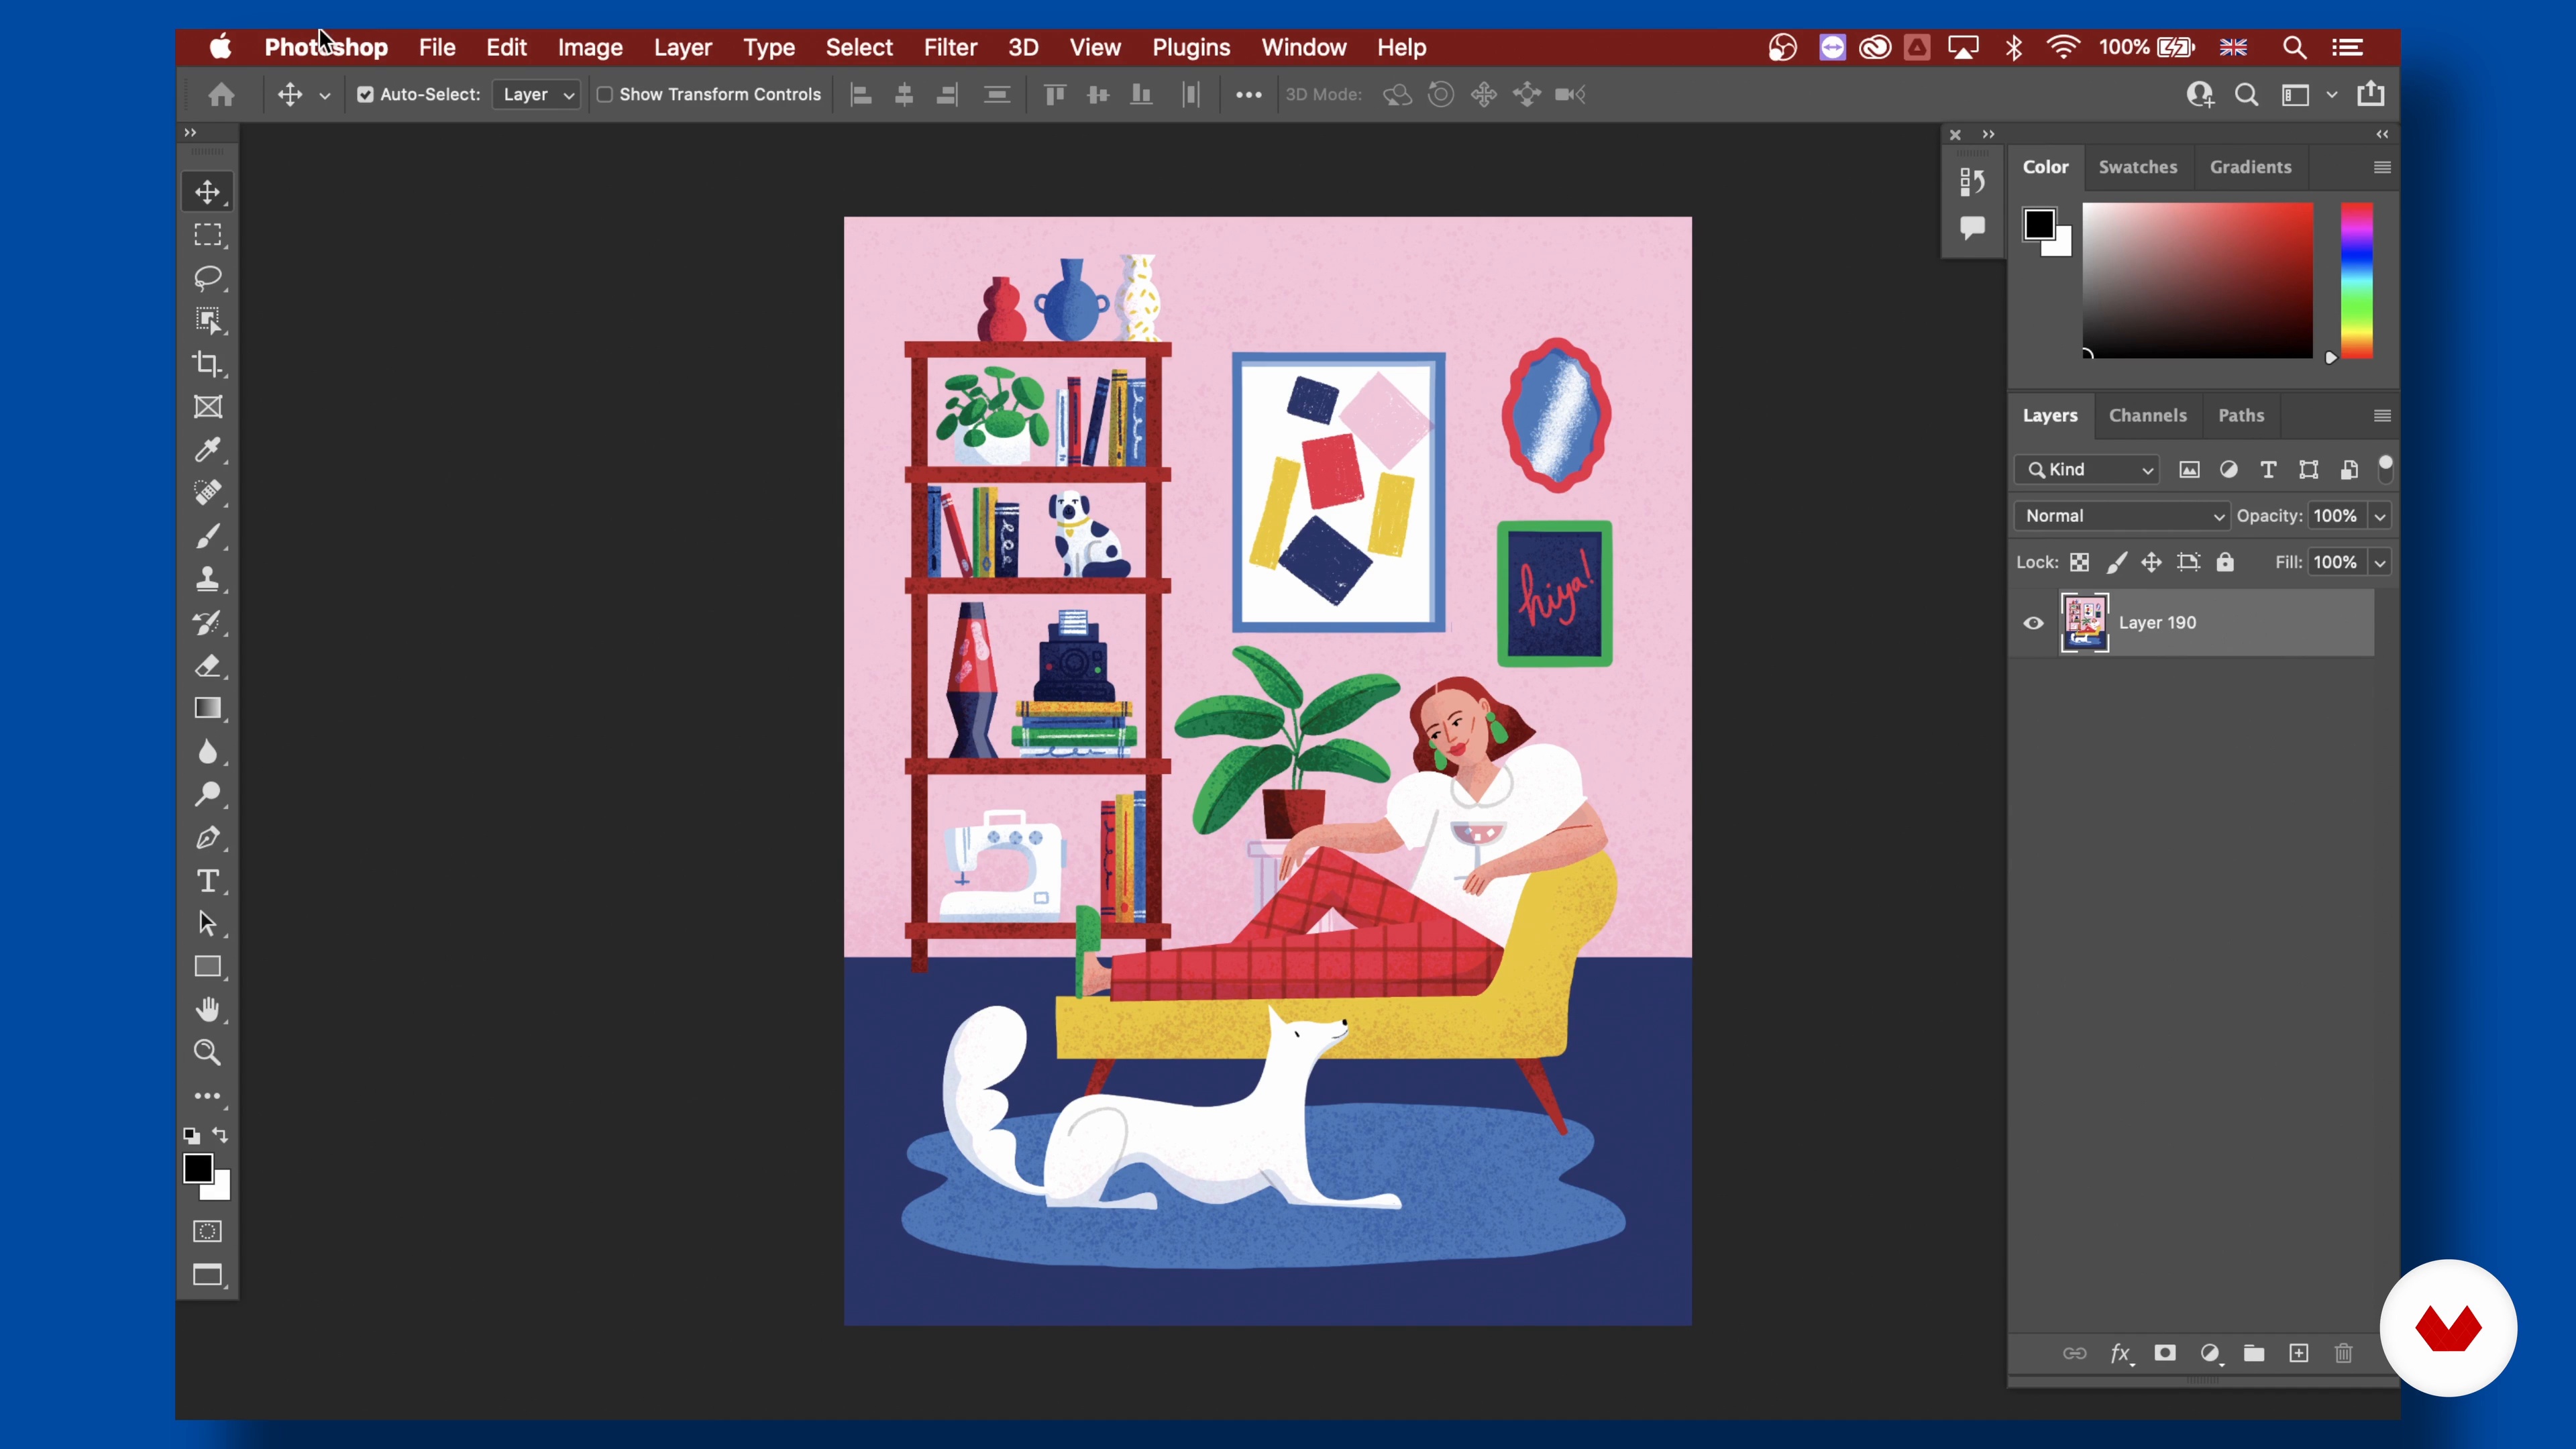The image size is (2576, 1449).
Task: Open the Move tool preset picker arrow
Action: coord(324,96)
